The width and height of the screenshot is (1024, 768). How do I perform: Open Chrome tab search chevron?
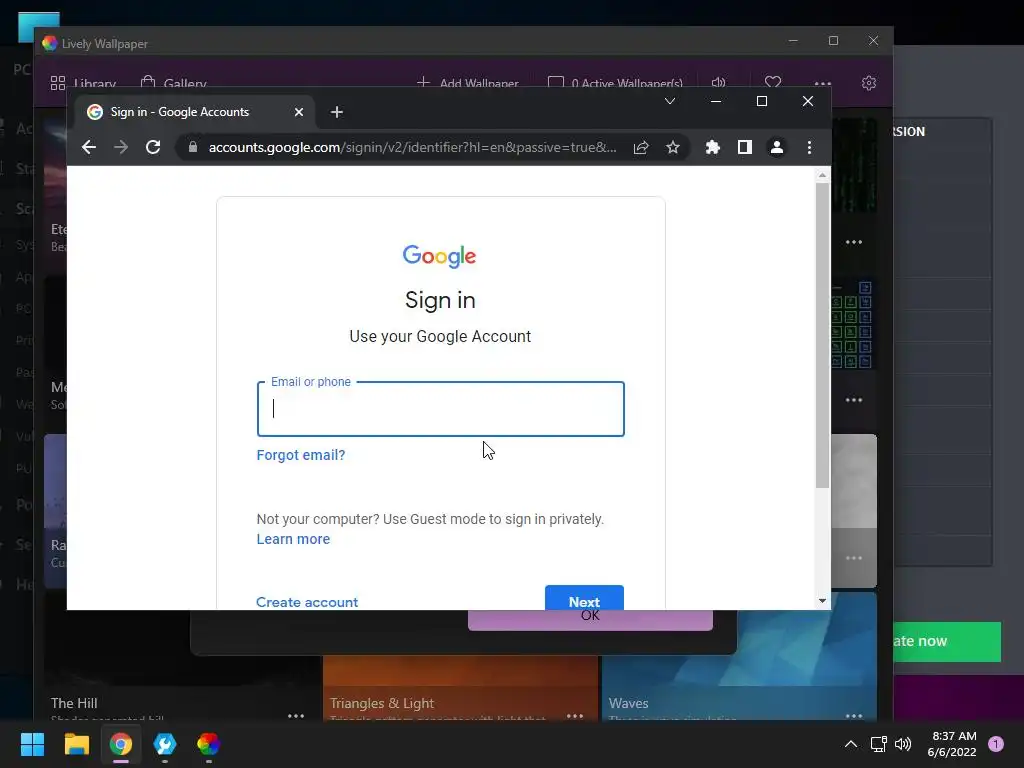[x=669, y=101]
